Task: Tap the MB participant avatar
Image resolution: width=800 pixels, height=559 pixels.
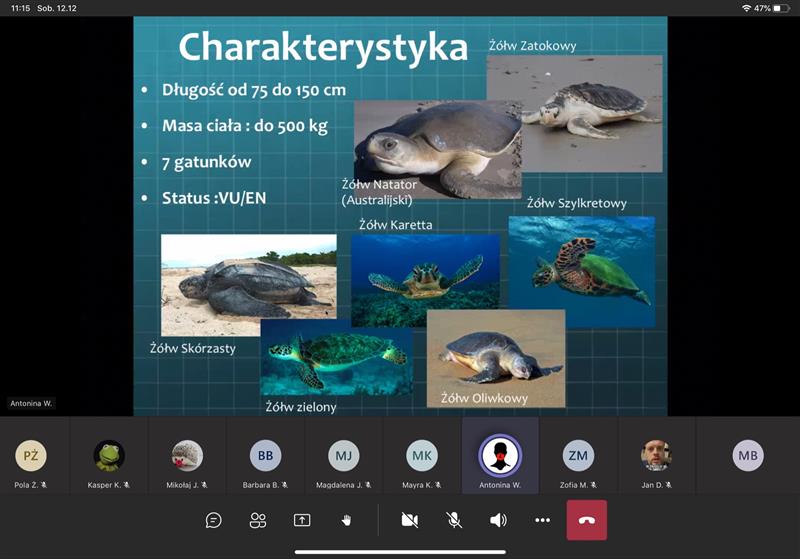Action: (747, 456)
